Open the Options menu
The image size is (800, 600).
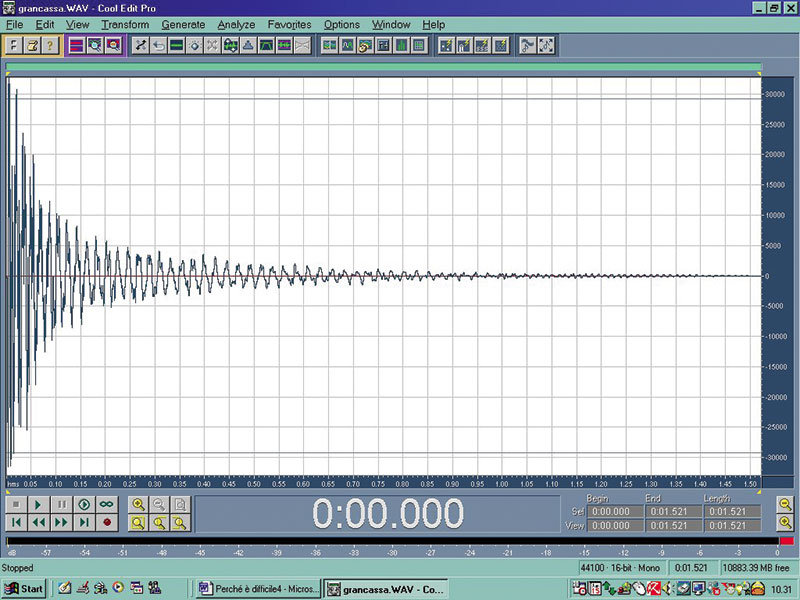point(342,24)
